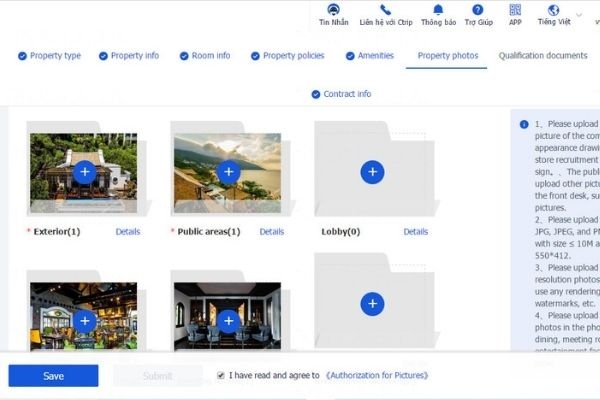
Task: Go to Amenities step
Action: [376, 56]
